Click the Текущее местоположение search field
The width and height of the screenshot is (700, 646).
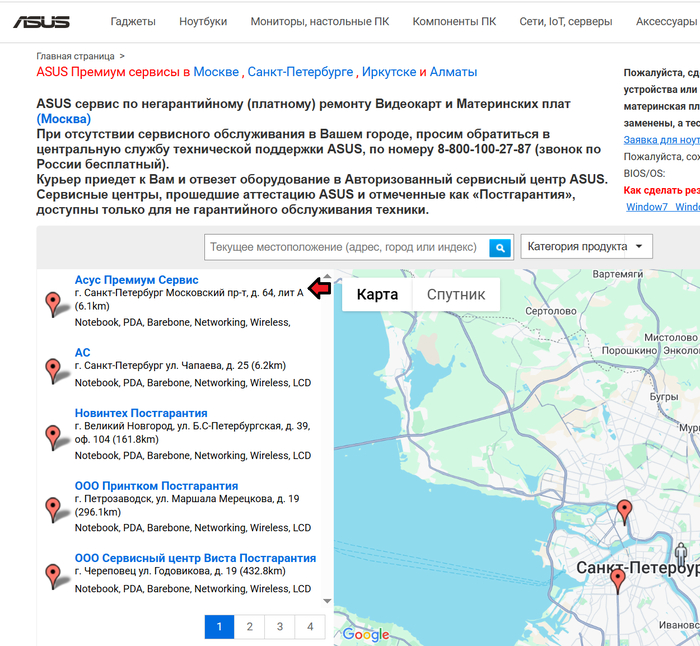pos(346,247)
